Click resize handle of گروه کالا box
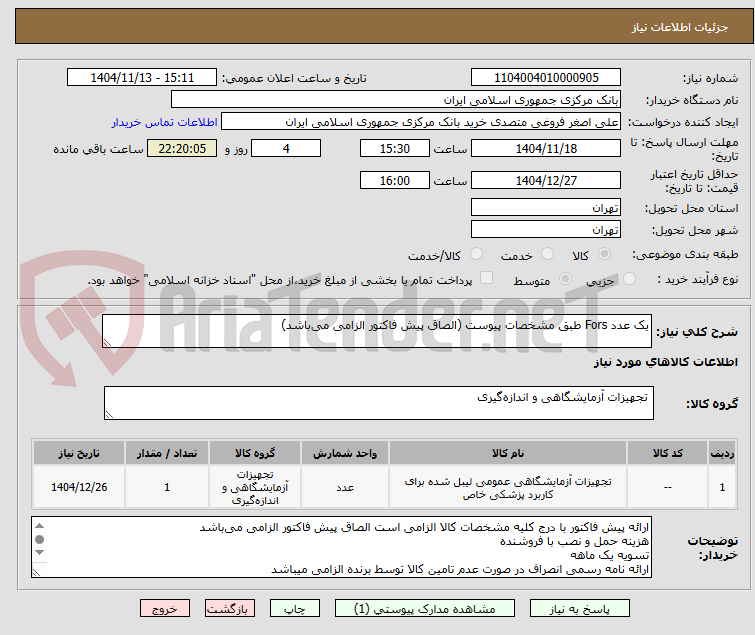Viewport: 755px width, 635px height. point(109,415)
